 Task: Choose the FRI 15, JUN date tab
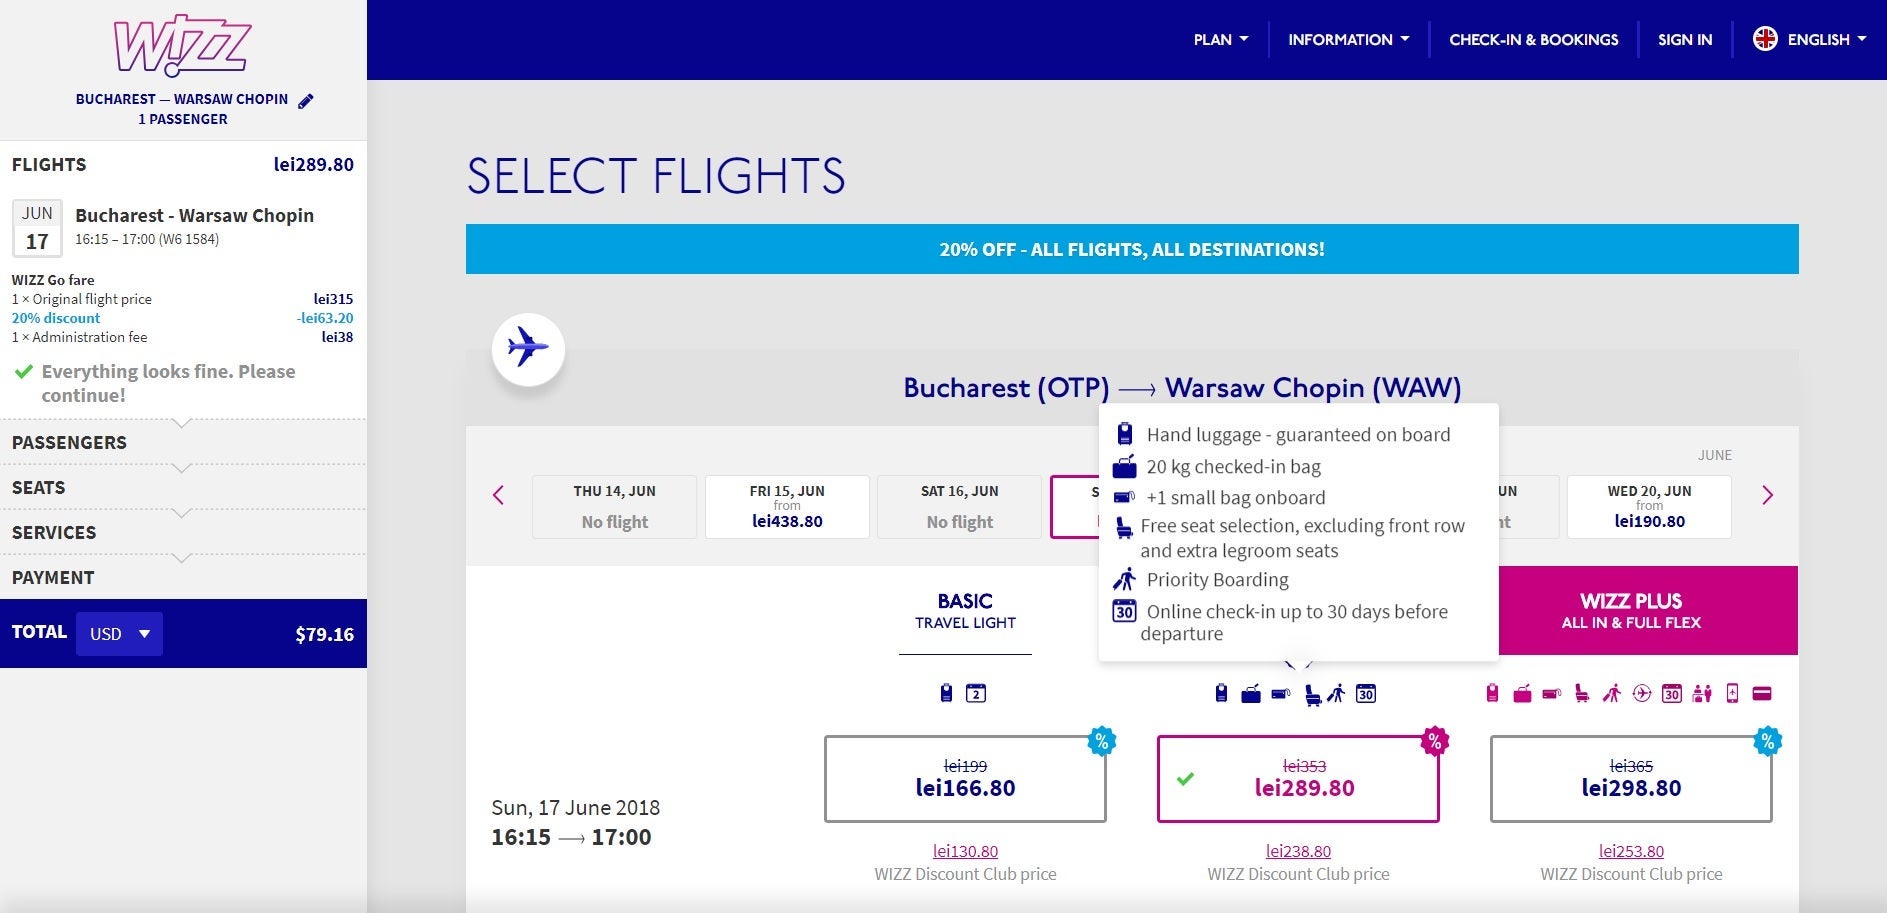[x=787, y=507]
